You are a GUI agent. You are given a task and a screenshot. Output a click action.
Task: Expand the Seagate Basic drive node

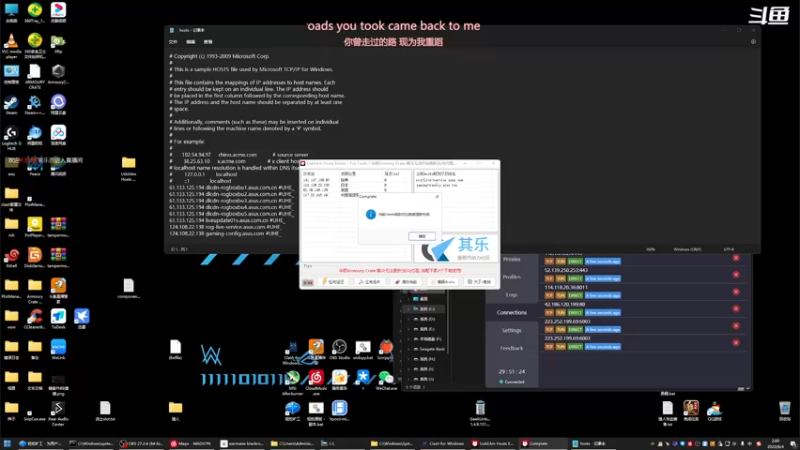[x=409, y=349]
